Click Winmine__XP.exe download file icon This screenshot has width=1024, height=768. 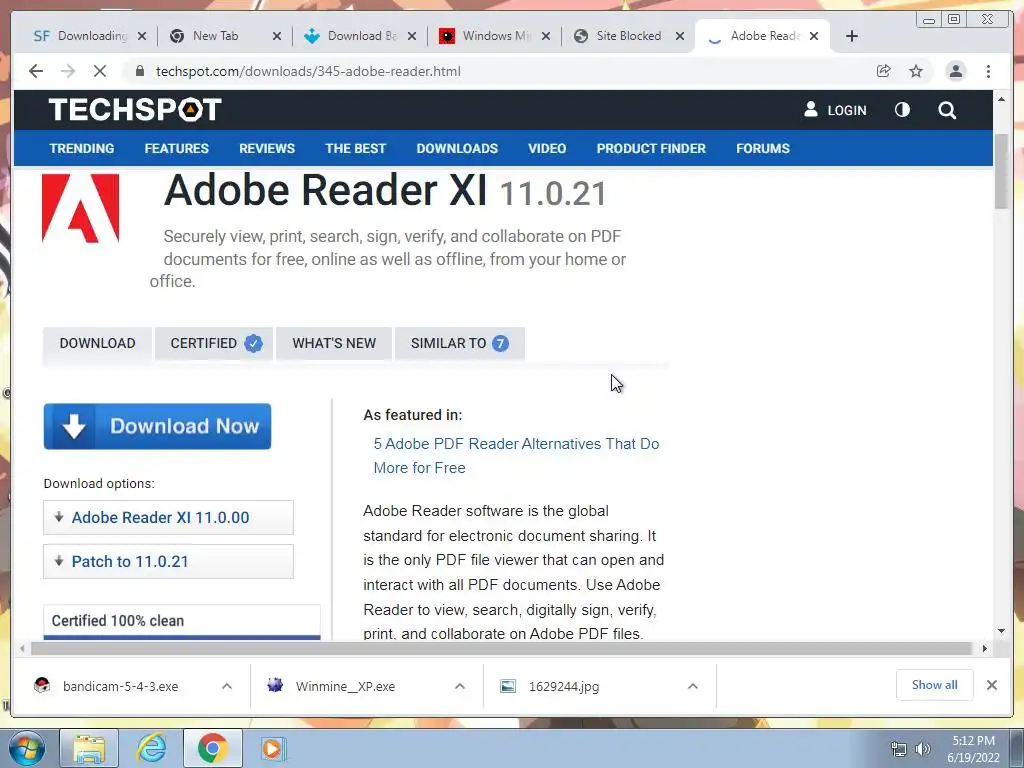[275, 685]
